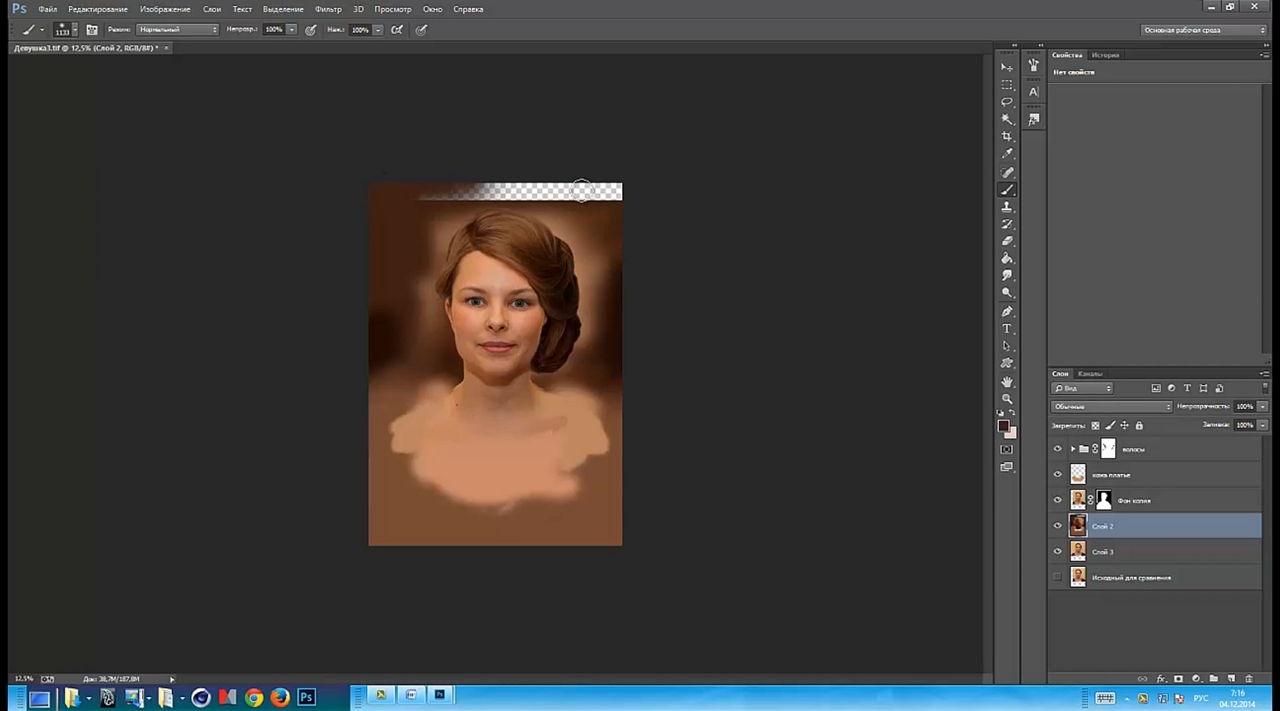Toggle airbrush mode in options bar
This screenshot has height=711, width=1280.
397,30
